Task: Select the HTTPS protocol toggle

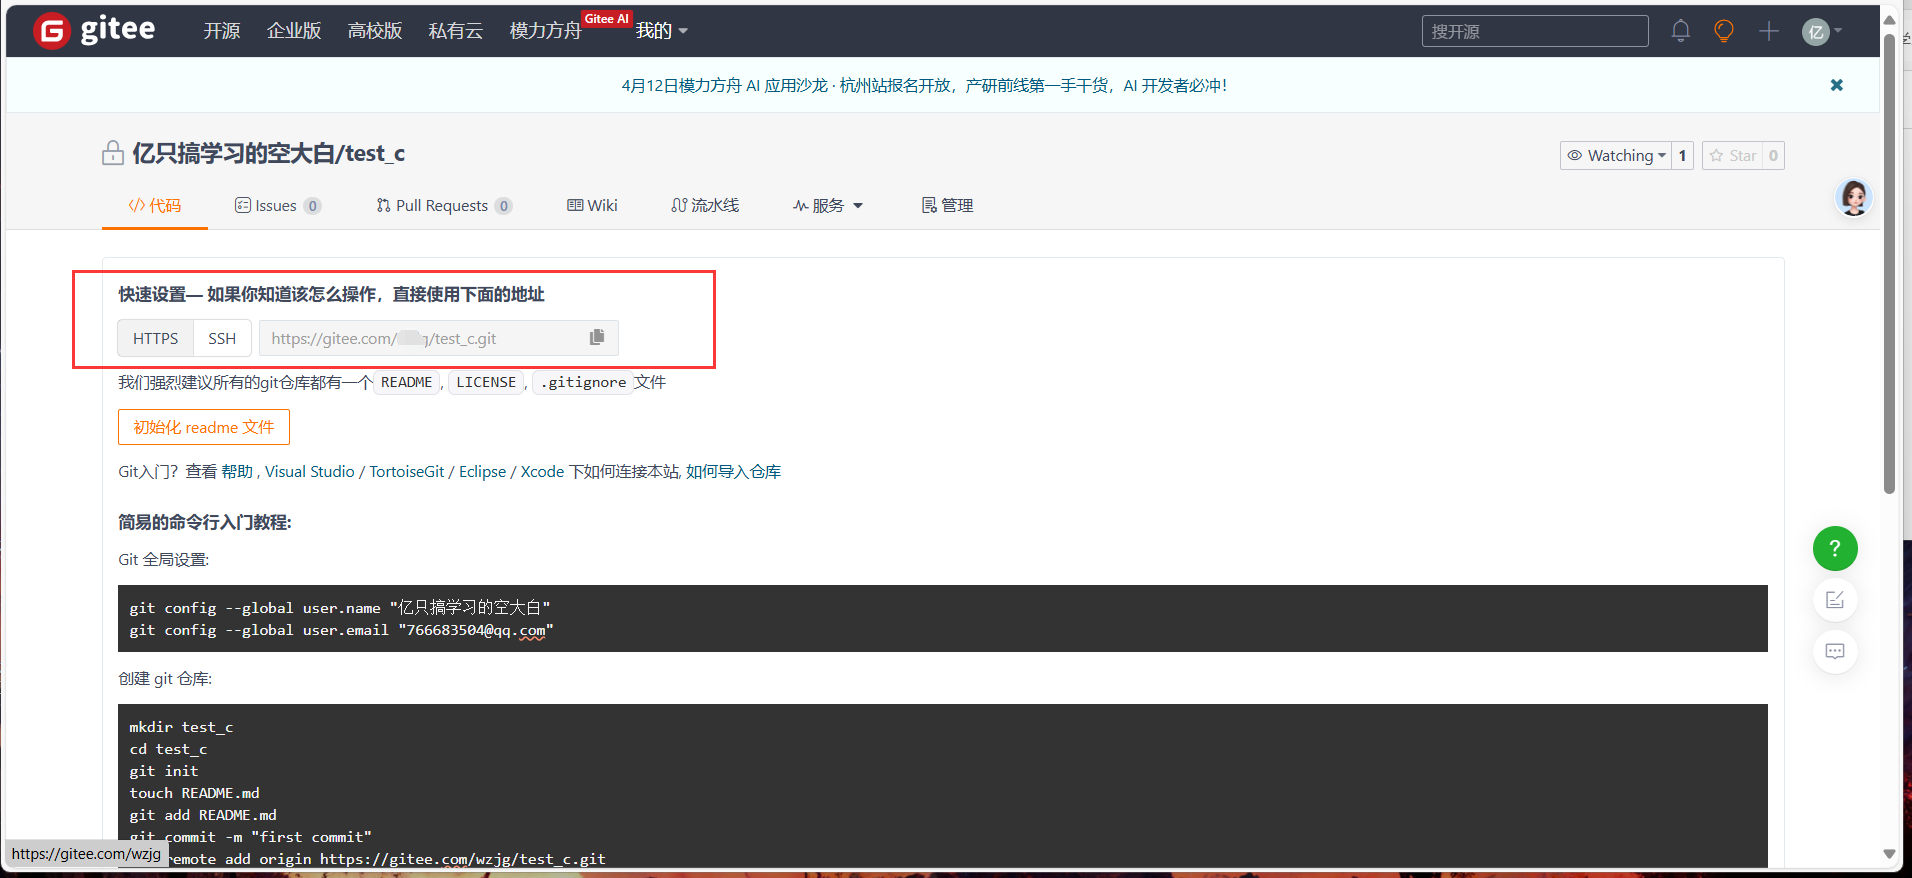Action: point(156,338)
